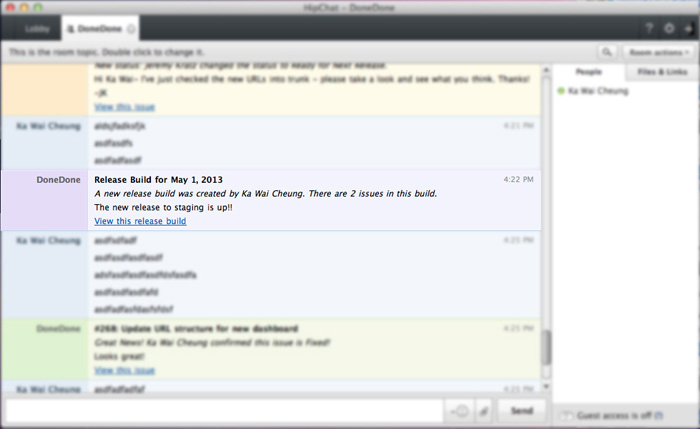The height and width of the screenshot is (429, 700).
Task: Click the #268 Update URL structure heading
Action: [x=196, y=329]
